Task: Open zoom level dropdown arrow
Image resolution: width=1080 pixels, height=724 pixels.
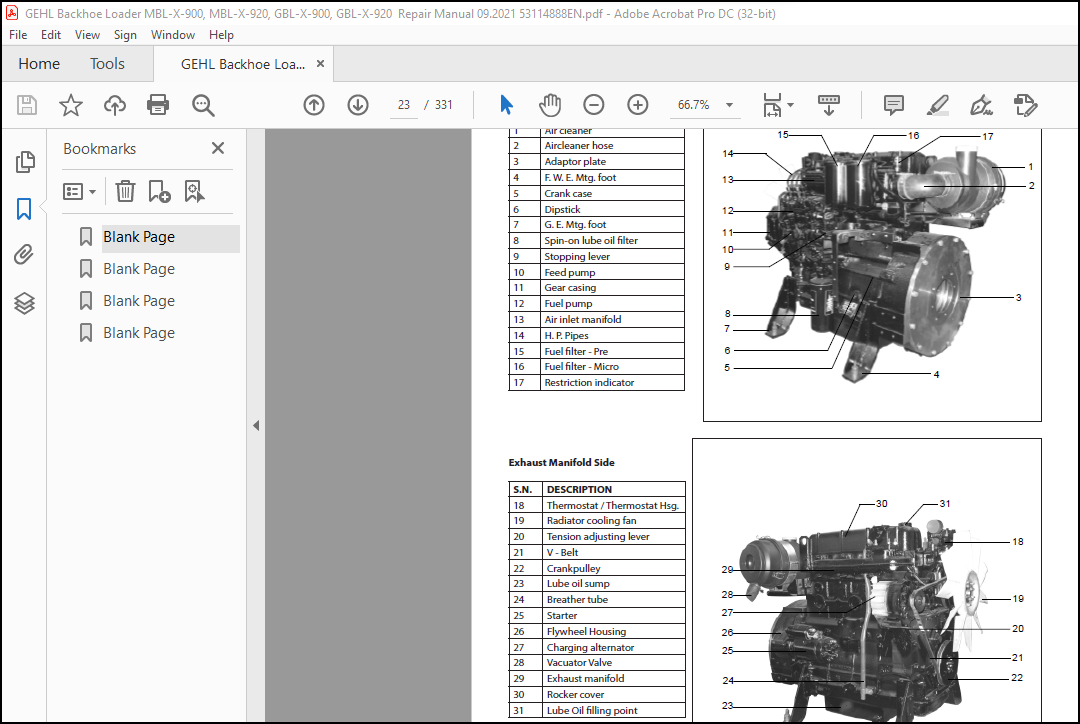Action: point(729,105)
